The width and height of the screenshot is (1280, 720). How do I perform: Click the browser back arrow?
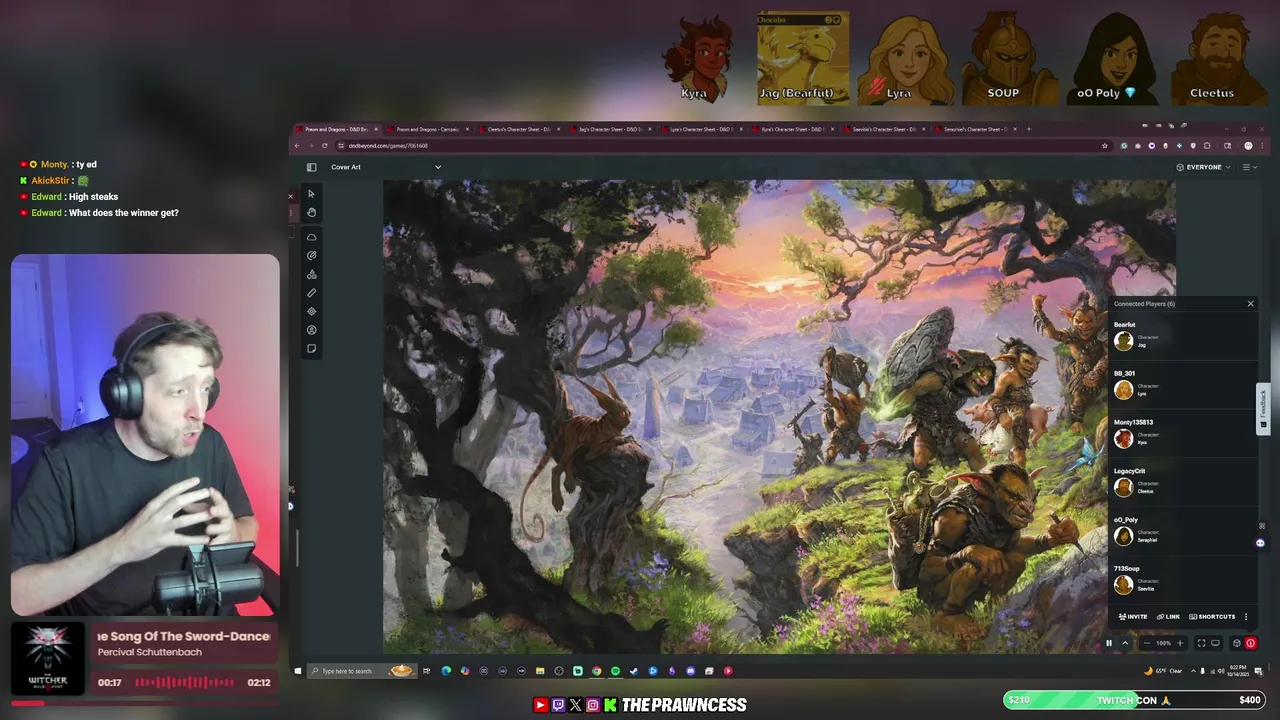[x=297, y=146]
